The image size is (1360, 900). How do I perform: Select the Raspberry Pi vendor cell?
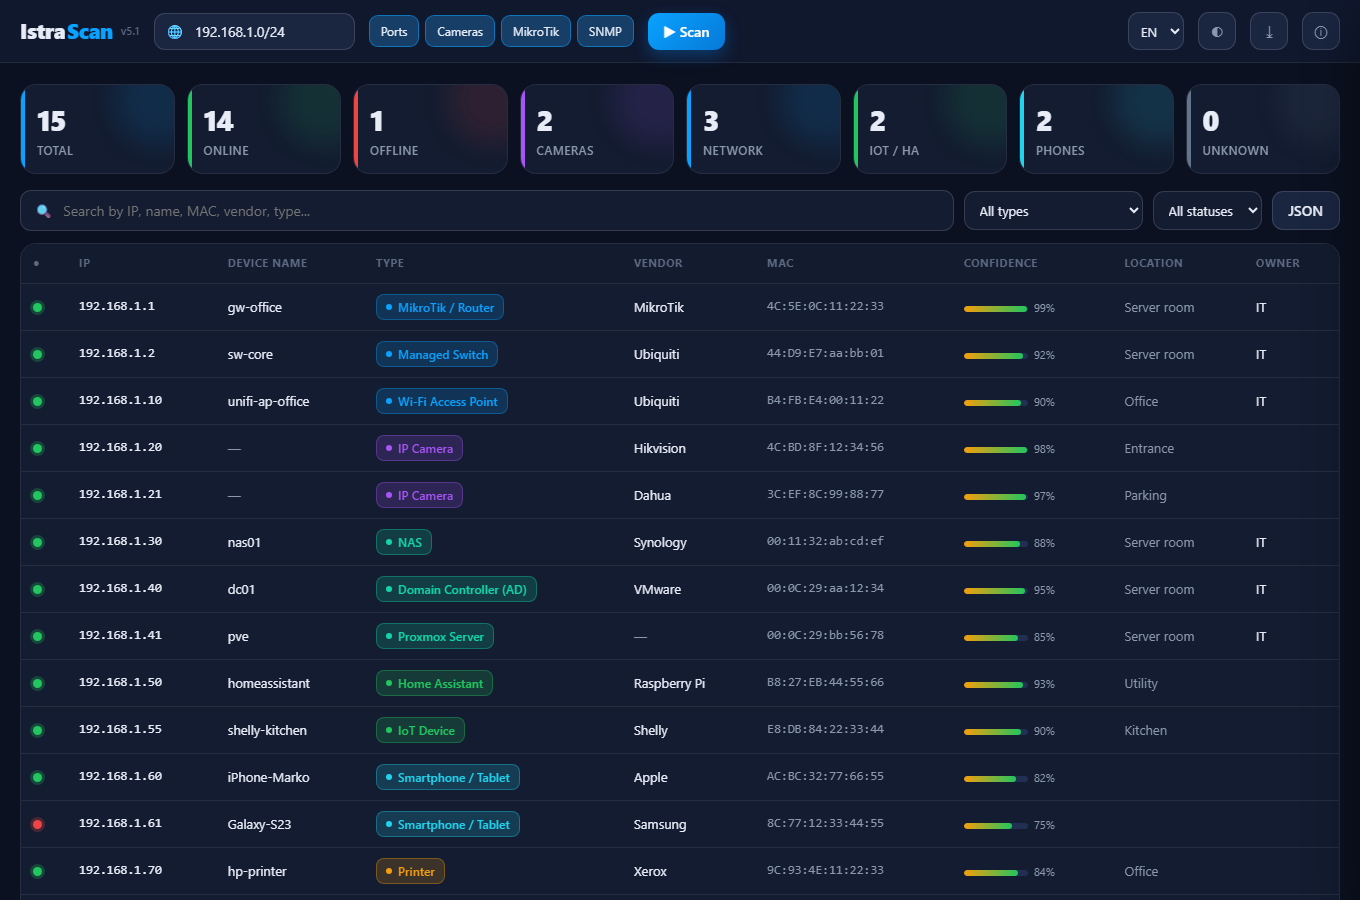670,684
